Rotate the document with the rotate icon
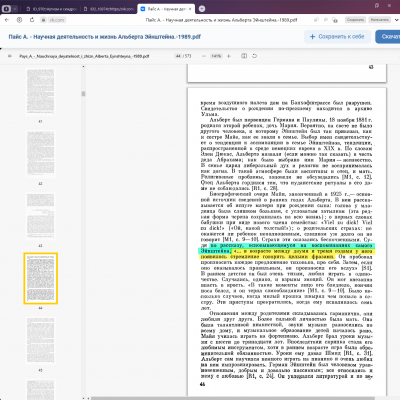Image resolution: width=400 pixels, height=400 pixels. pyautogui.click(x=254, y=56)
